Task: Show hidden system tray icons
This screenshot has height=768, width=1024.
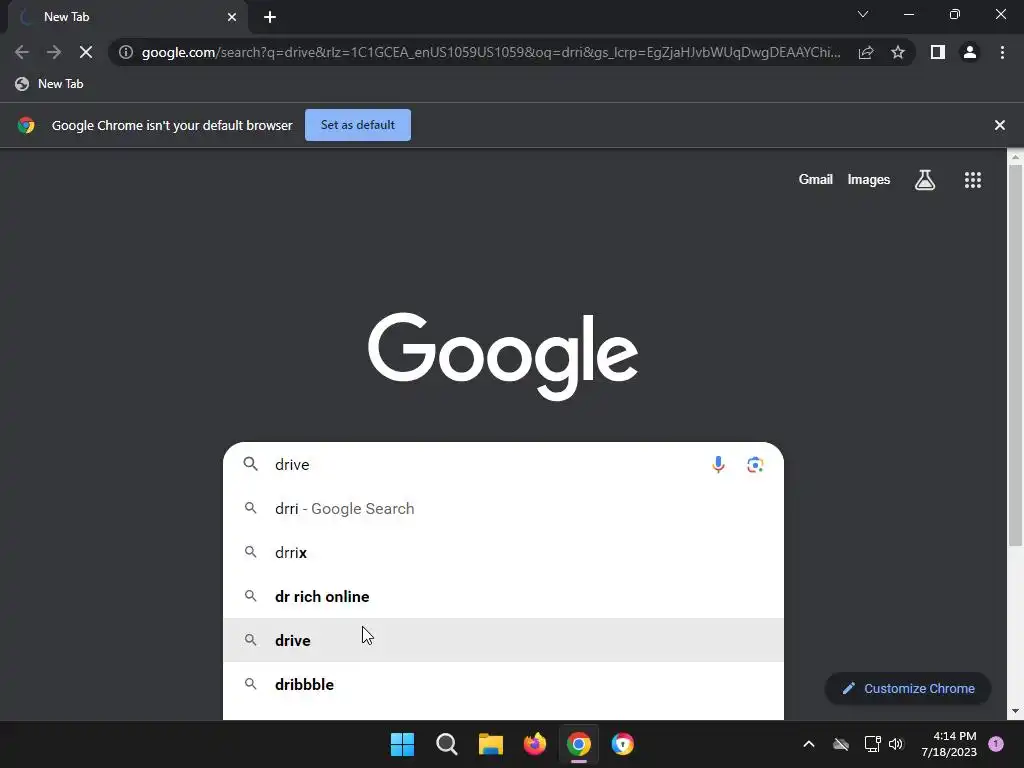Action: 808,744
